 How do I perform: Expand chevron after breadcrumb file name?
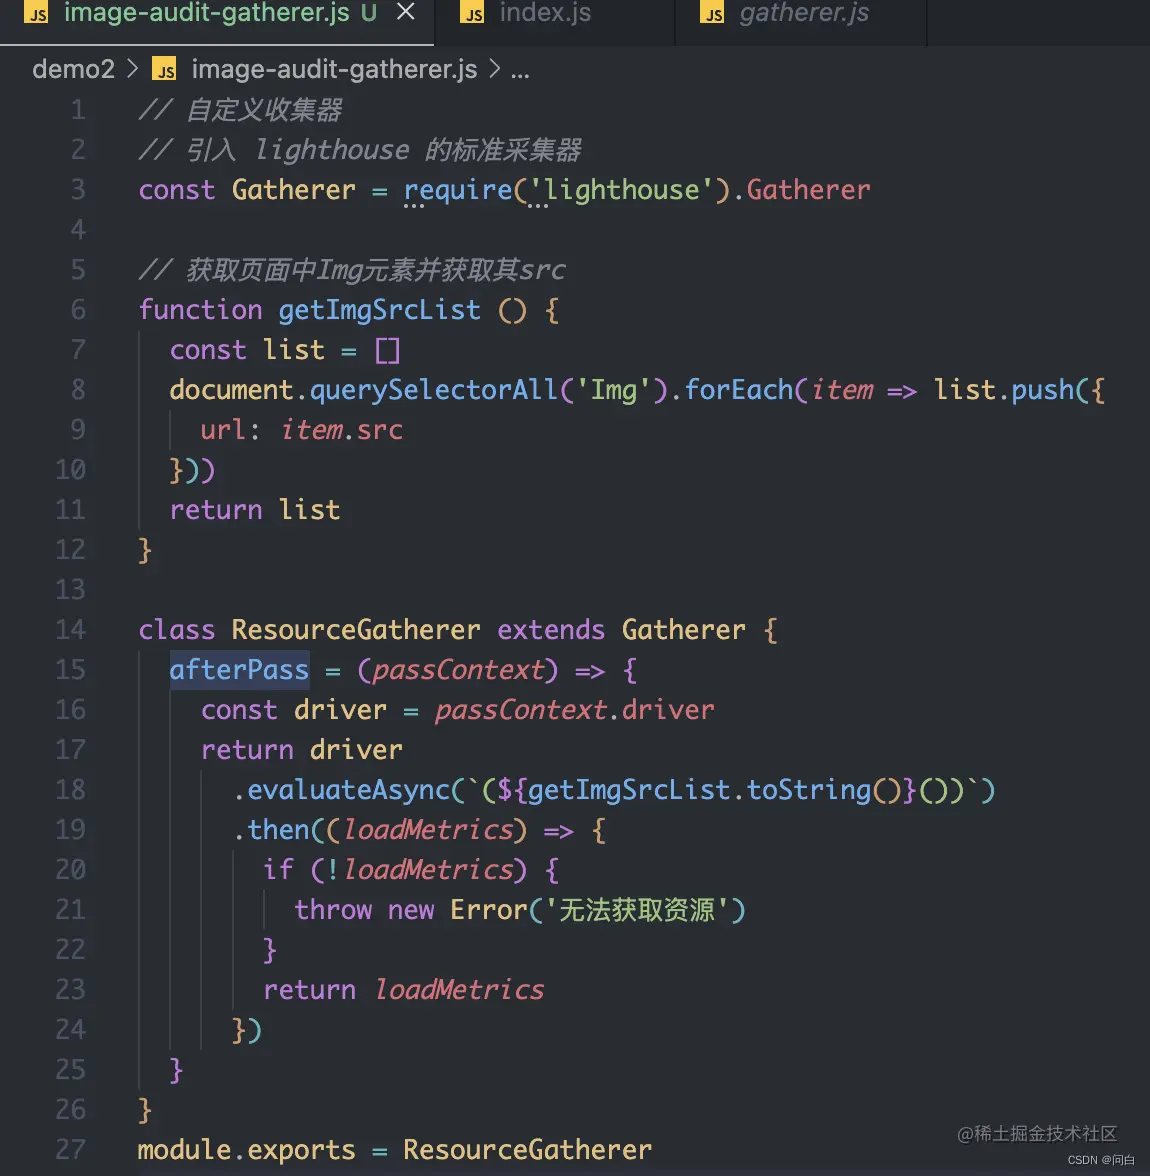[x=494, y=68]
